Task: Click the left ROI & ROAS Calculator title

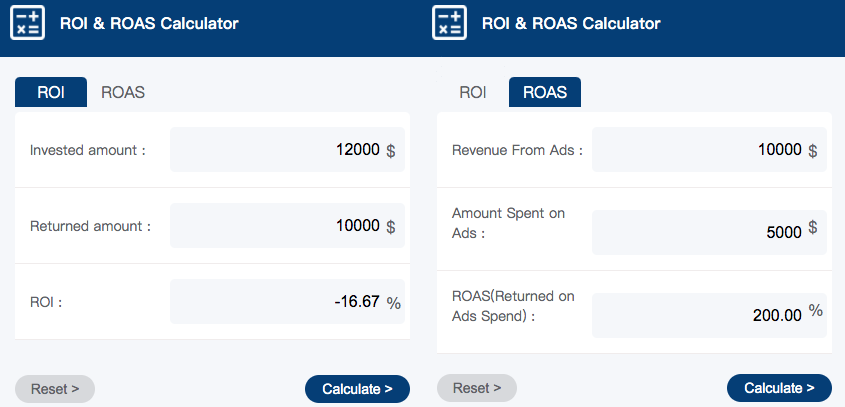Action: pyautogui.click(x=149, y=24)
